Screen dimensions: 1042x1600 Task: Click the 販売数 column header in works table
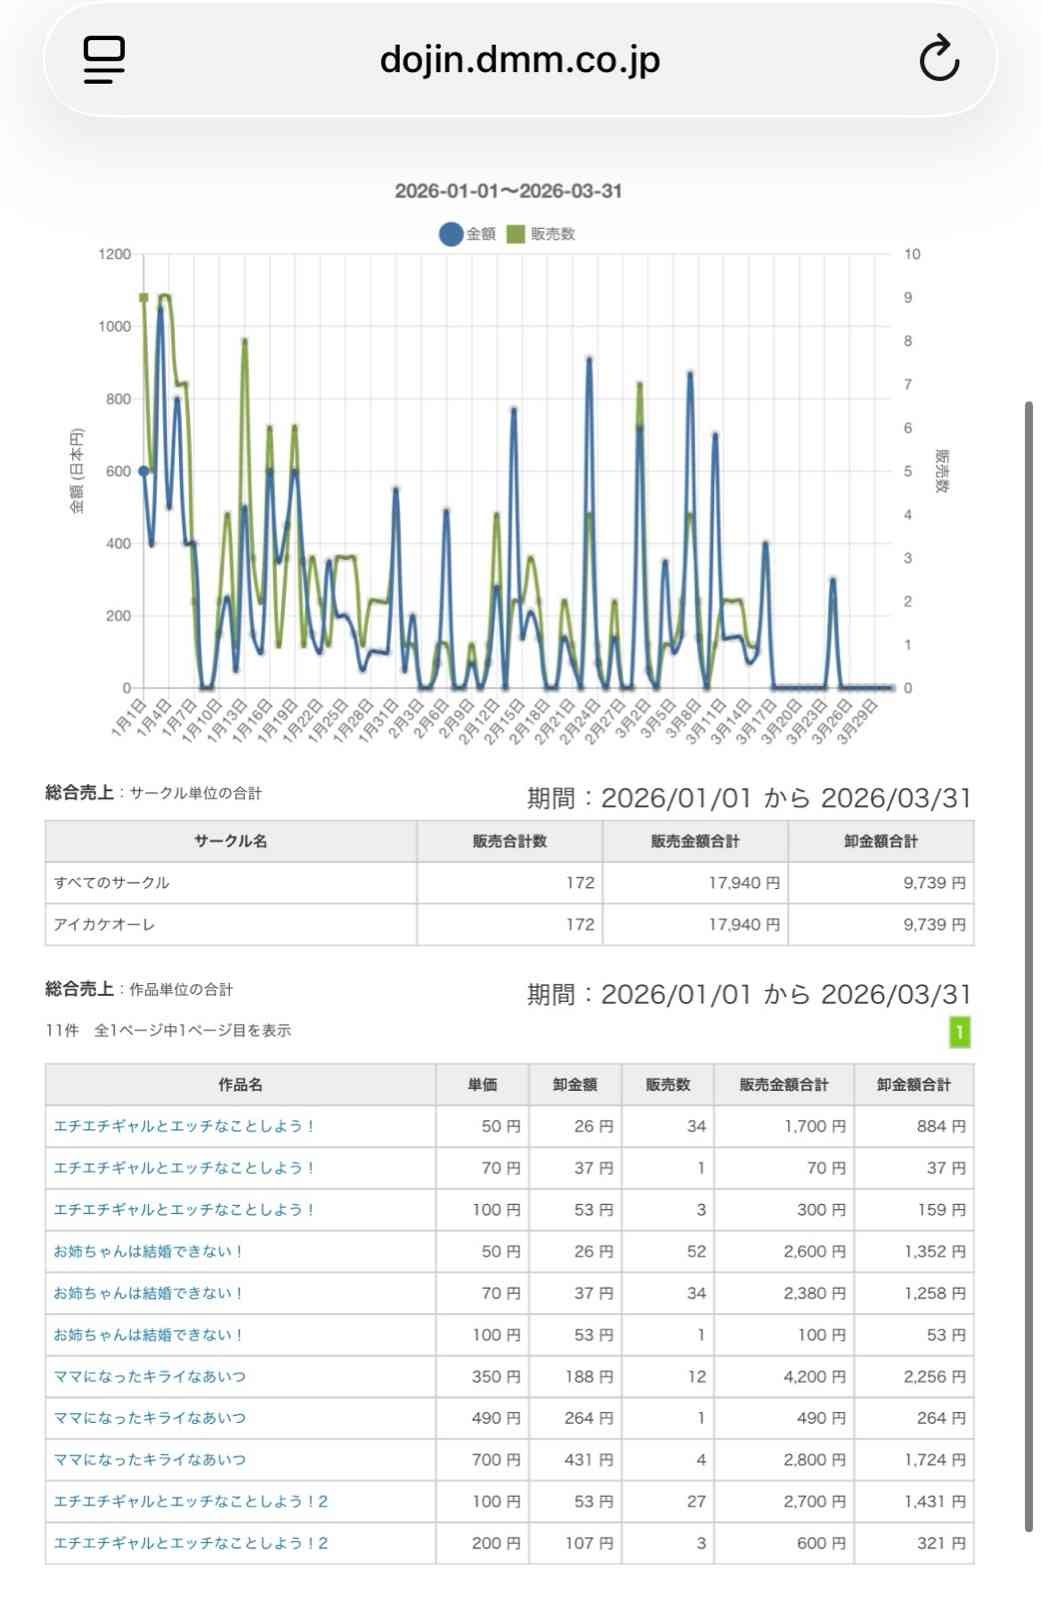(x=667, y=1085)
